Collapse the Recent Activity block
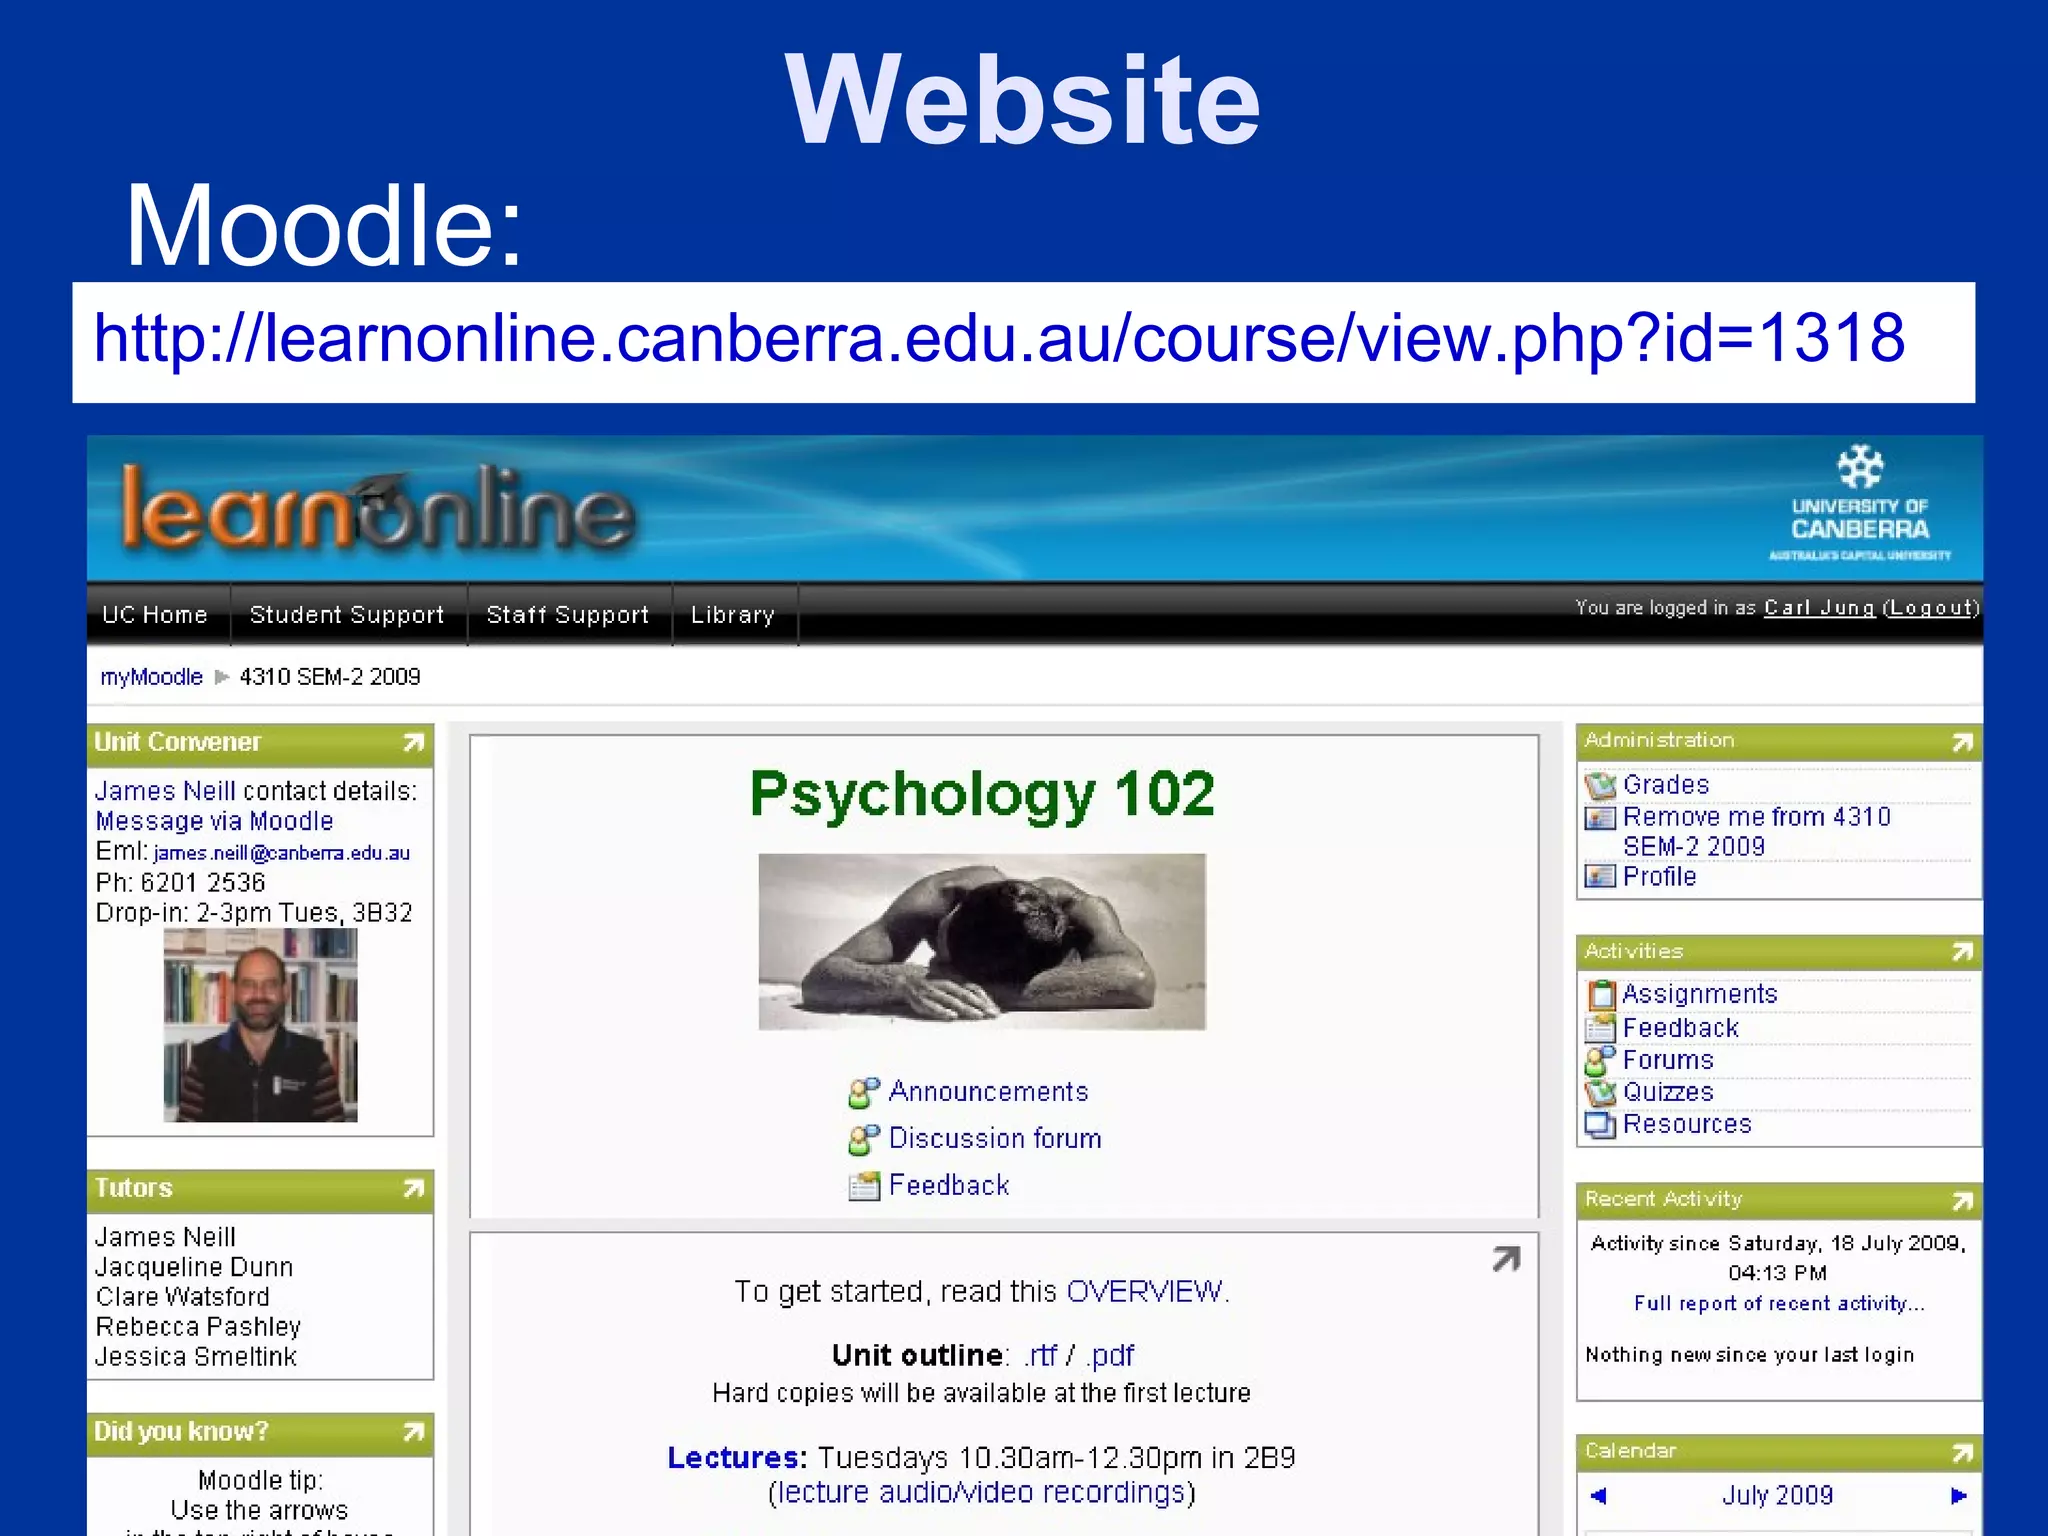This screenshot has width=2048, height=1536. pyautogui.click(x=1963, y=1200)
